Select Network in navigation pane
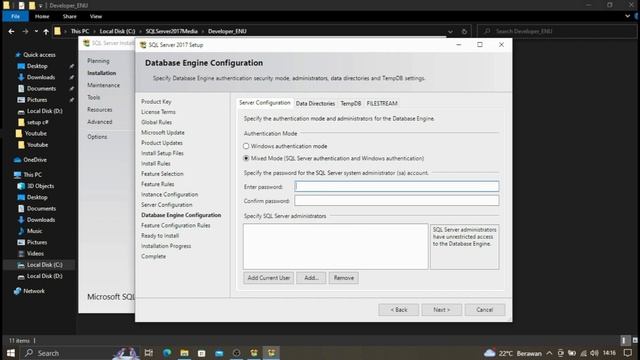This screenshot has height=360, width=640. tap(34, 291)
